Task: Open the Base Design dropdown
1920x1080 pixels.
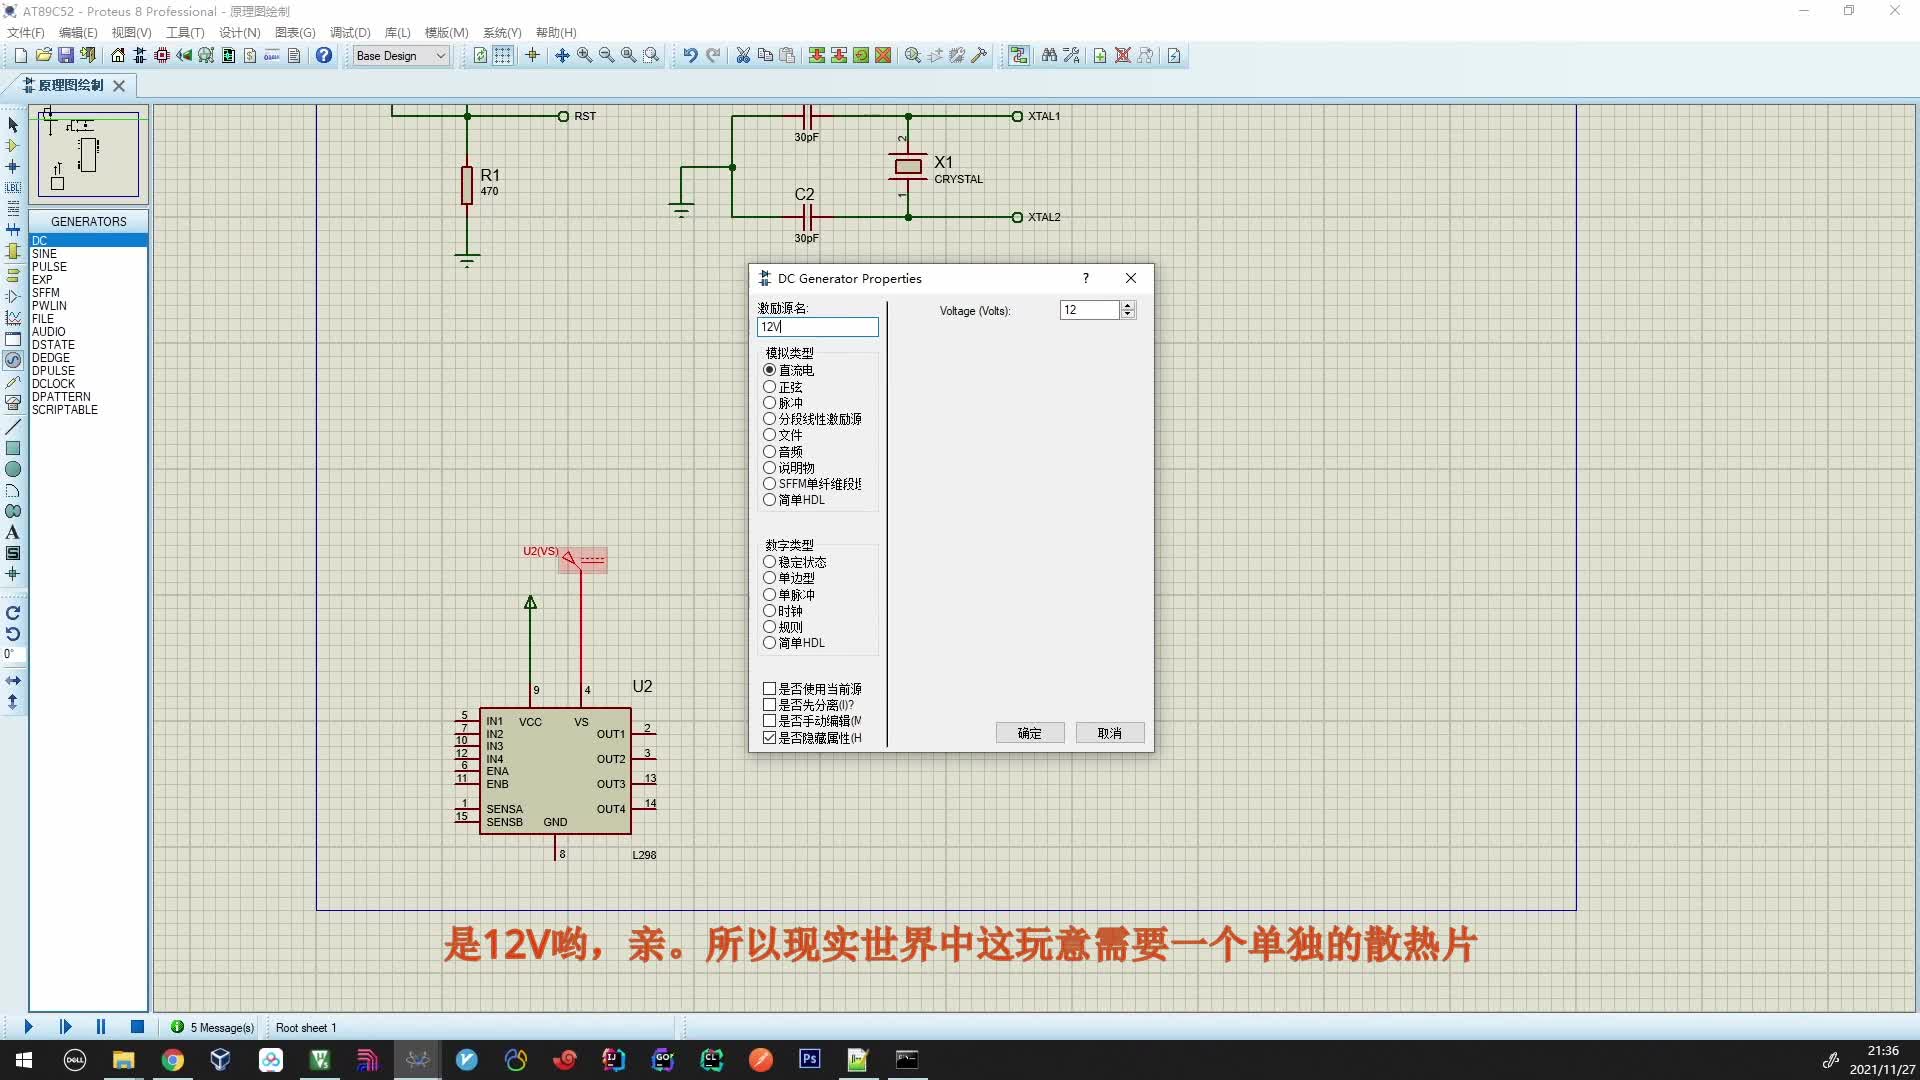Action: point(440,56)
